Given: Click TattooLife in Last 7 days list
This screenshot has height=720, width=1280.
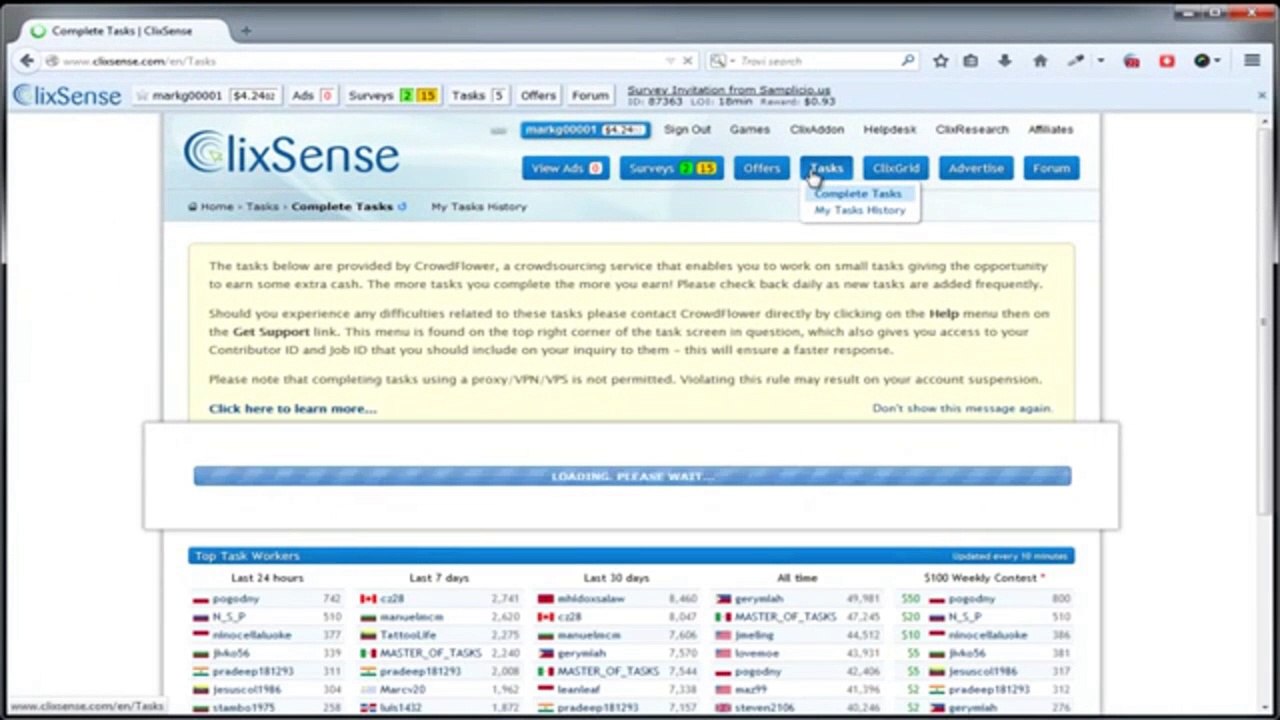Looking at the screenshot, I should tap(408, 635).
